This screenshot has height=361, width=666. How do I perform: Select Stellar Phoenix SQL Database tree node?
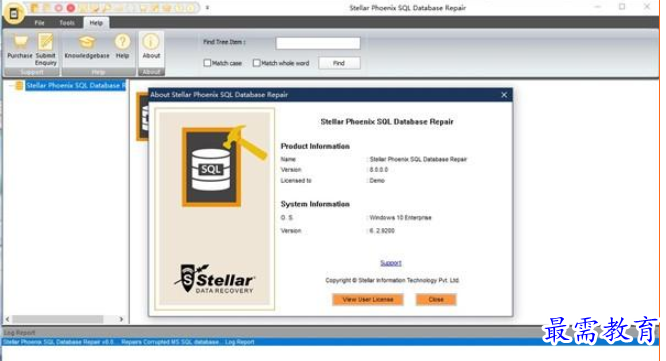tap(76, 85)
